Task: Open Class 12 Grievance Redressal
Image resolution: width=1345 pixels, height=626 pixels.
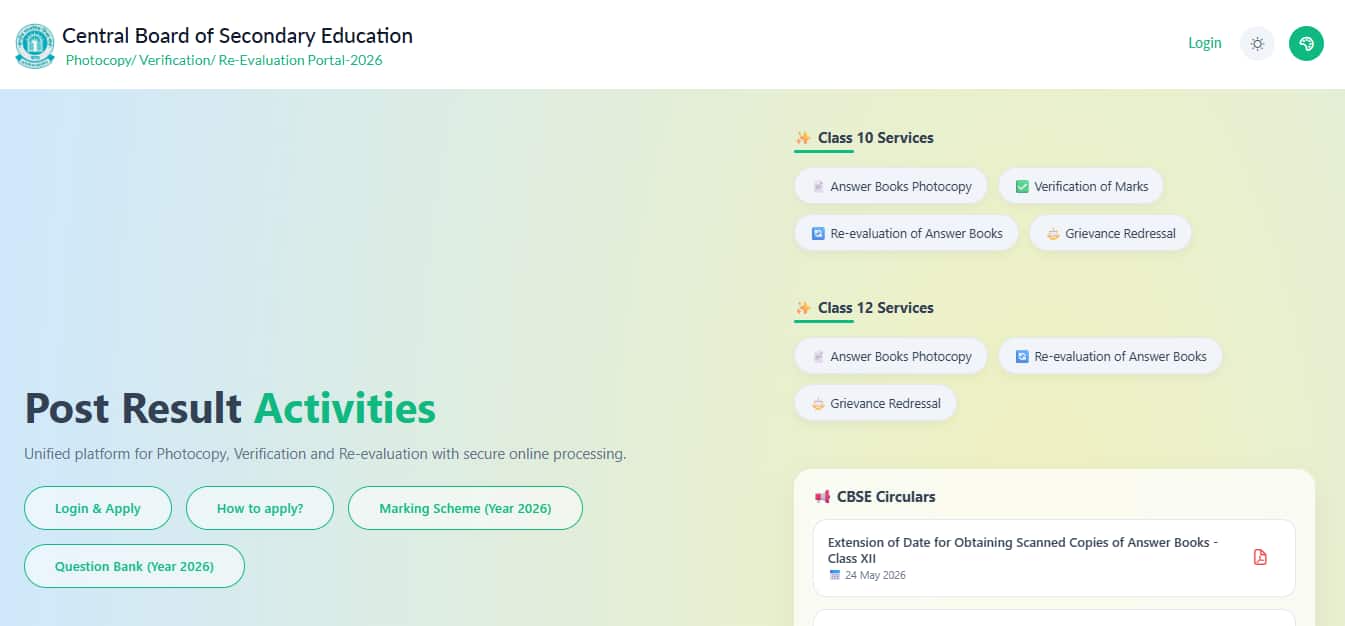Action: (x=875, y=403)
